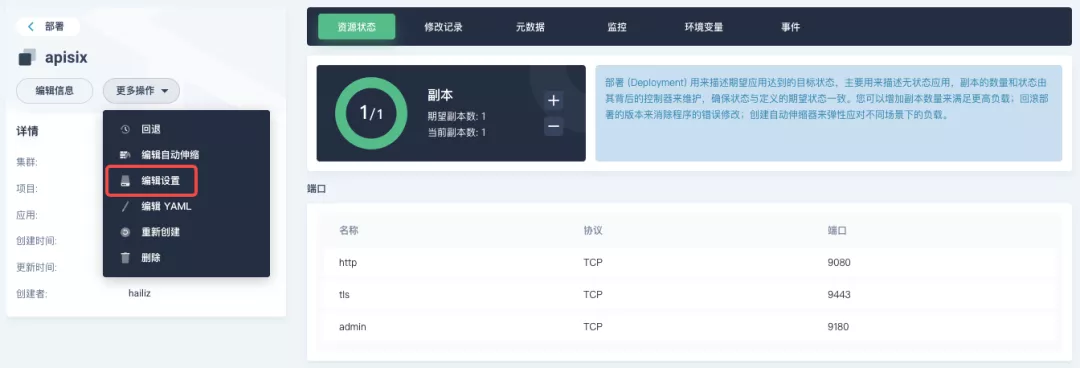This screenshot has height=368, width=1080.
Task: Open the 环境变量 tab
Action: click(x=703, y=27)
